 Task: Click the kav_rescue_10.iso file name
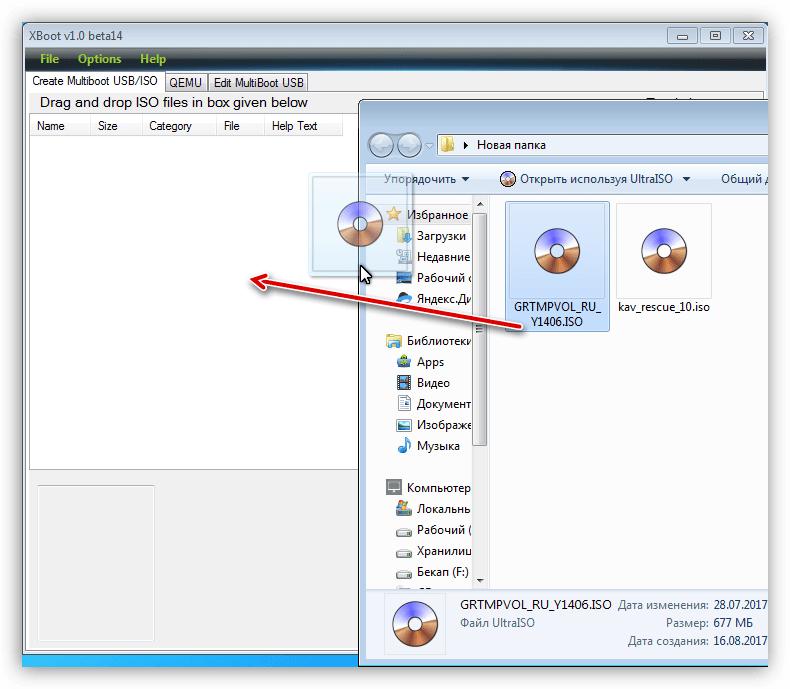click(x=664, y=307)
